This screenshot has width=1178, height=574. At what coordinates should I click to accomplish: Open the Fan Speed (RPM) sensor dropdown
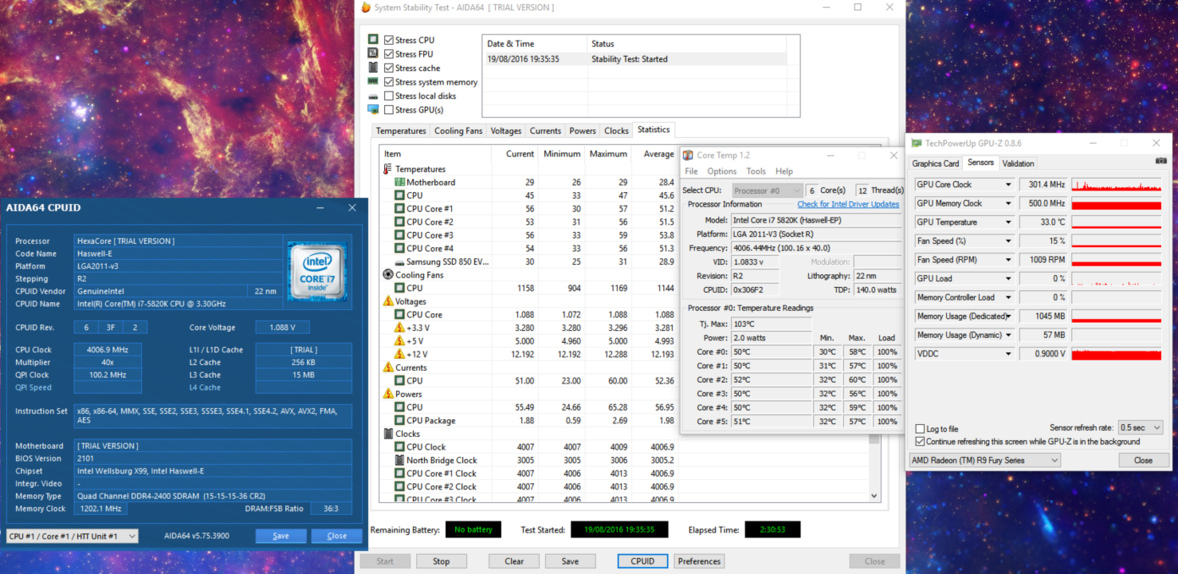click(x=1008, y=259)
